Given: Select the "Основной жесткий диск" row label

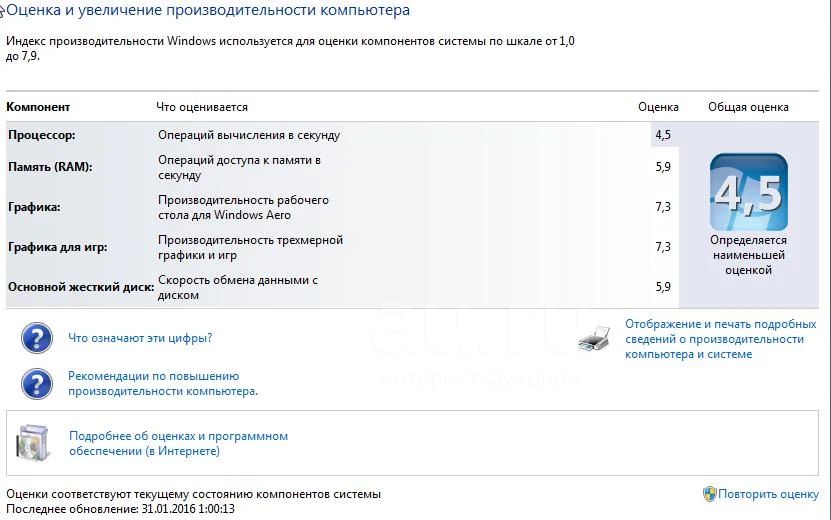Looking at the screenshot, I should click(81, 287).
